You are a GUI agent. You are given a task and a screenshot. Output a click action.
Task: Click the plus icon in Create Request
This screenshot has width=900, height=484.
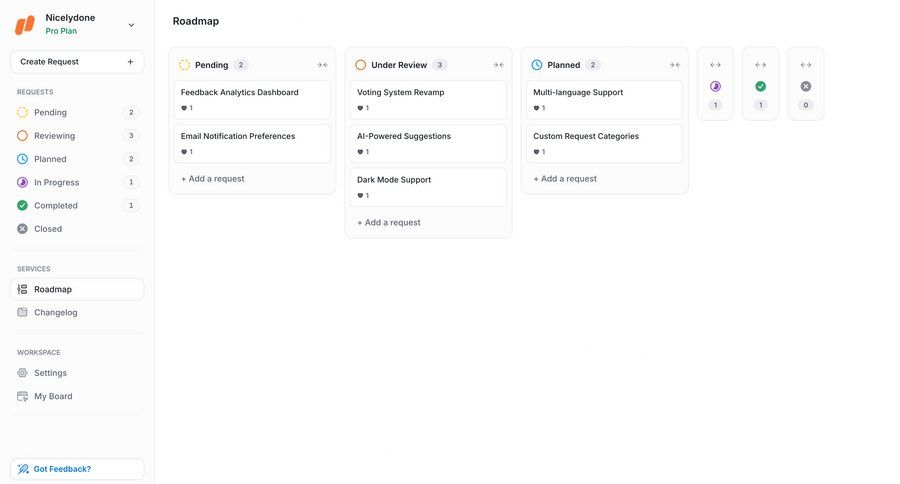[130, 62]
